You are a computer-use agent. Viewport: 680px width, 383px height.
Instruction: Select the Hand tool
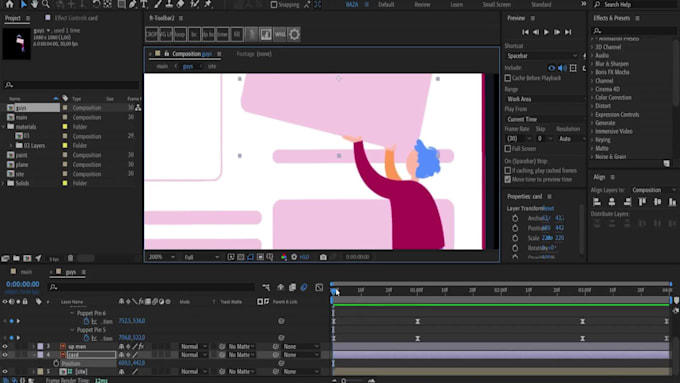click(34, 4)
